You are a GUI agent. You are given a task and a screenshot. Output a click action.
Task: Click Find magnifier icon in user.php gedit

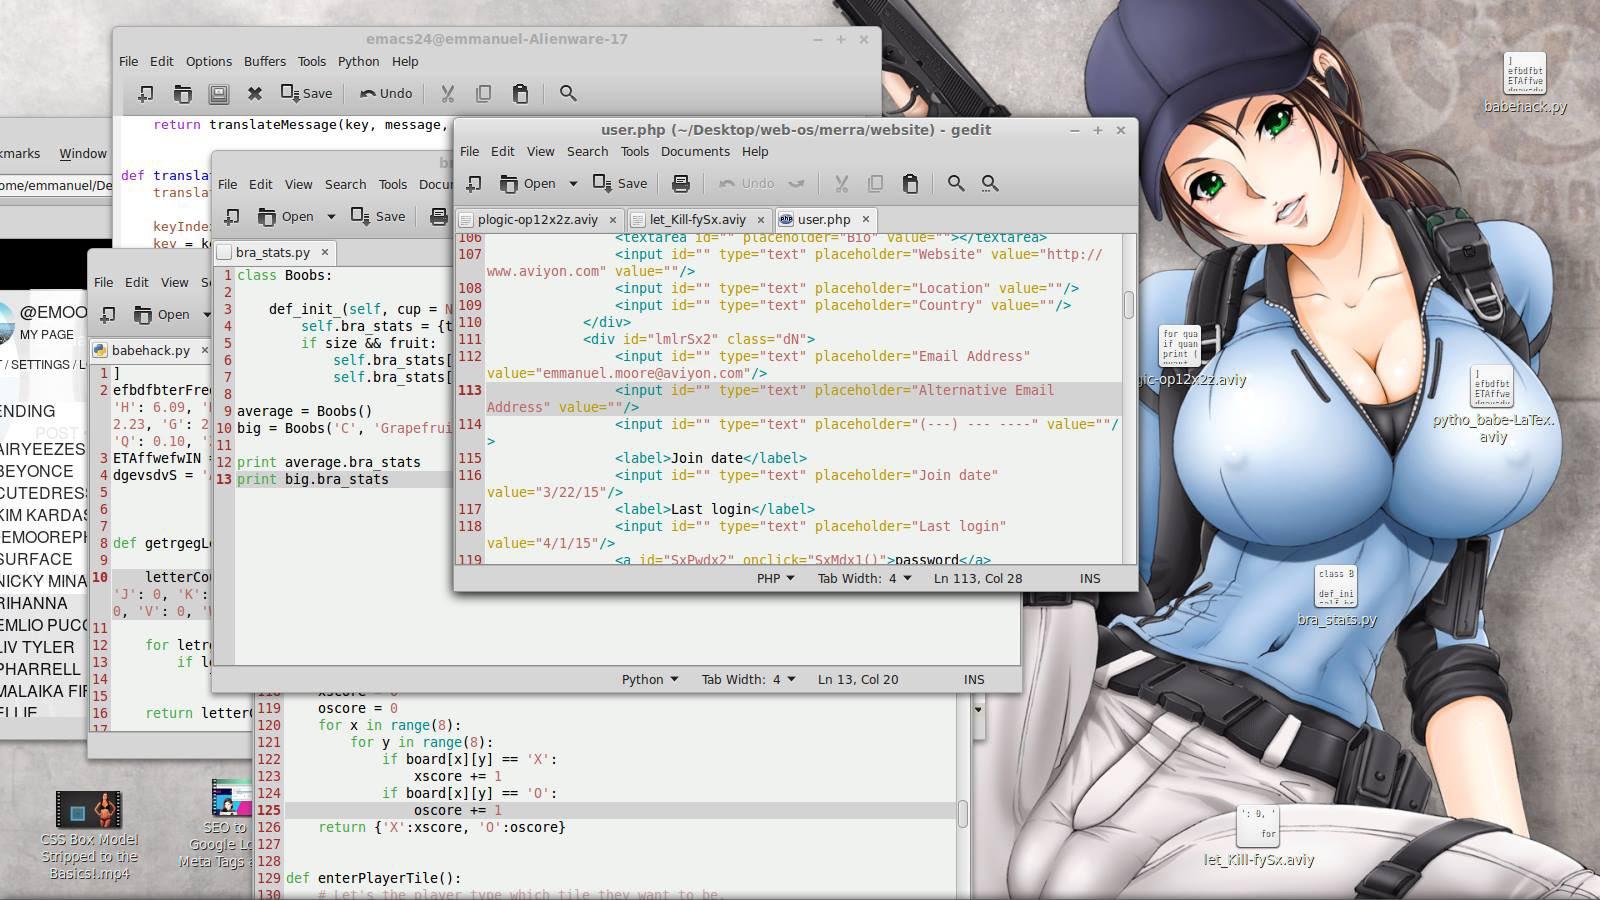[x=956, y=184]
